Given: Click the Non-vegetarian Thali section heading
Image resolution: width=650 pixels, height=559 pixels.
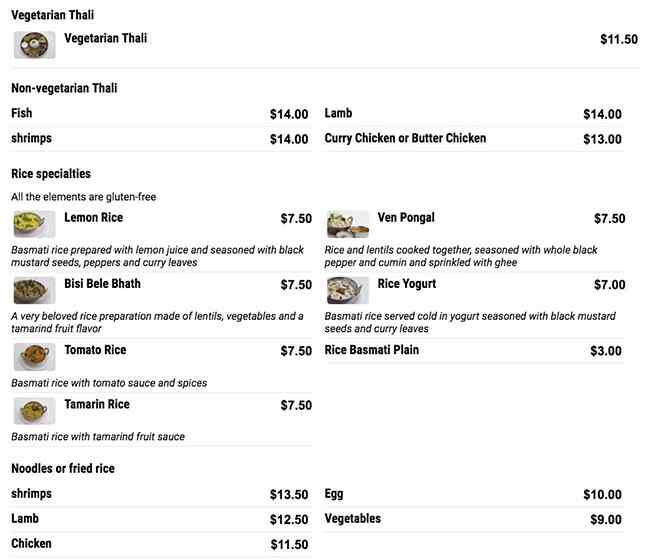Looking at the screenshot, I should [x=64, y=88].
